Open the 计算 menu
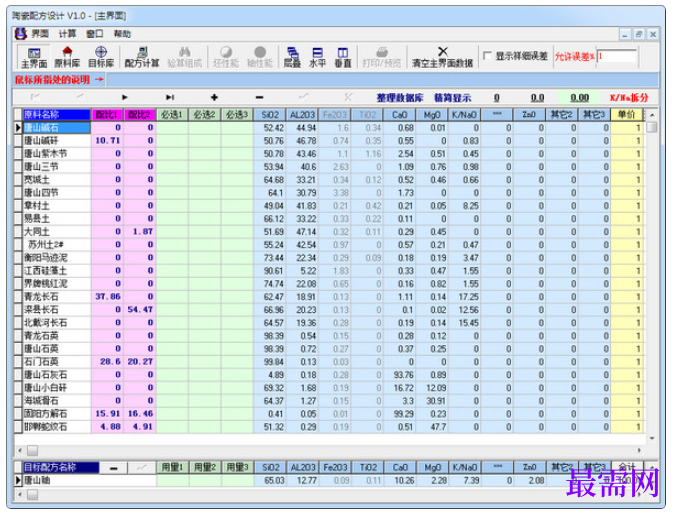678x514 pixels. coord(67,34)
